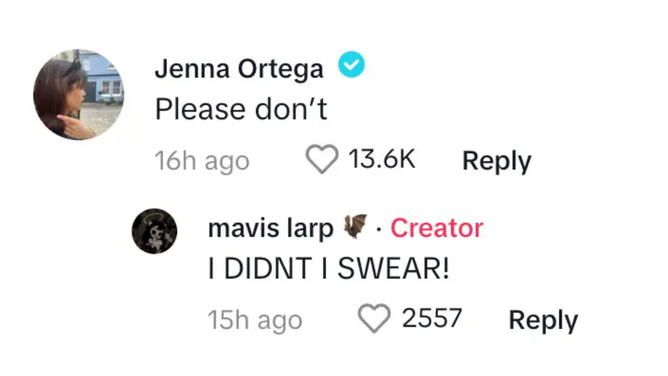The height and width of the screenshot is (376, 668).
Task: Select the "I DIDNT I SWEAR!" reply text
Action: (x=328, y=269)
